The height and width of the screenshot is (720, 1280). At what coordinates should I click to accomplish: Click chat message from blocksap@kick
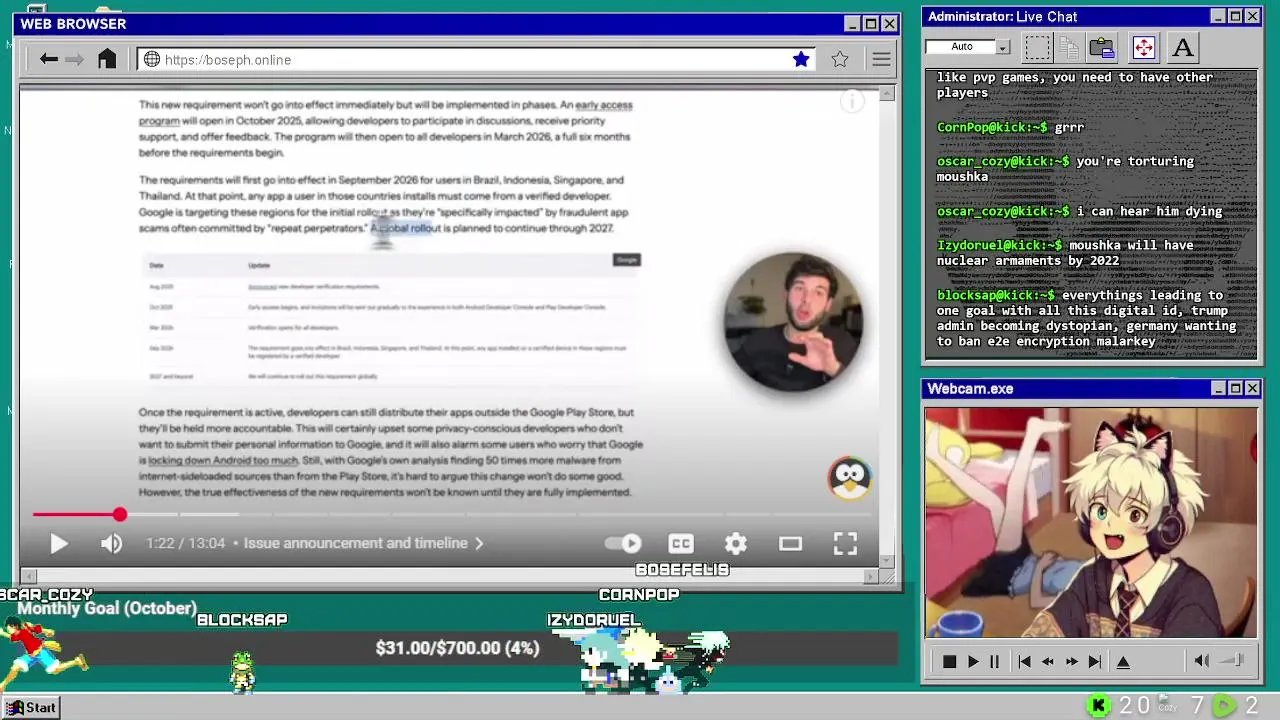[x=1087, y=318]
